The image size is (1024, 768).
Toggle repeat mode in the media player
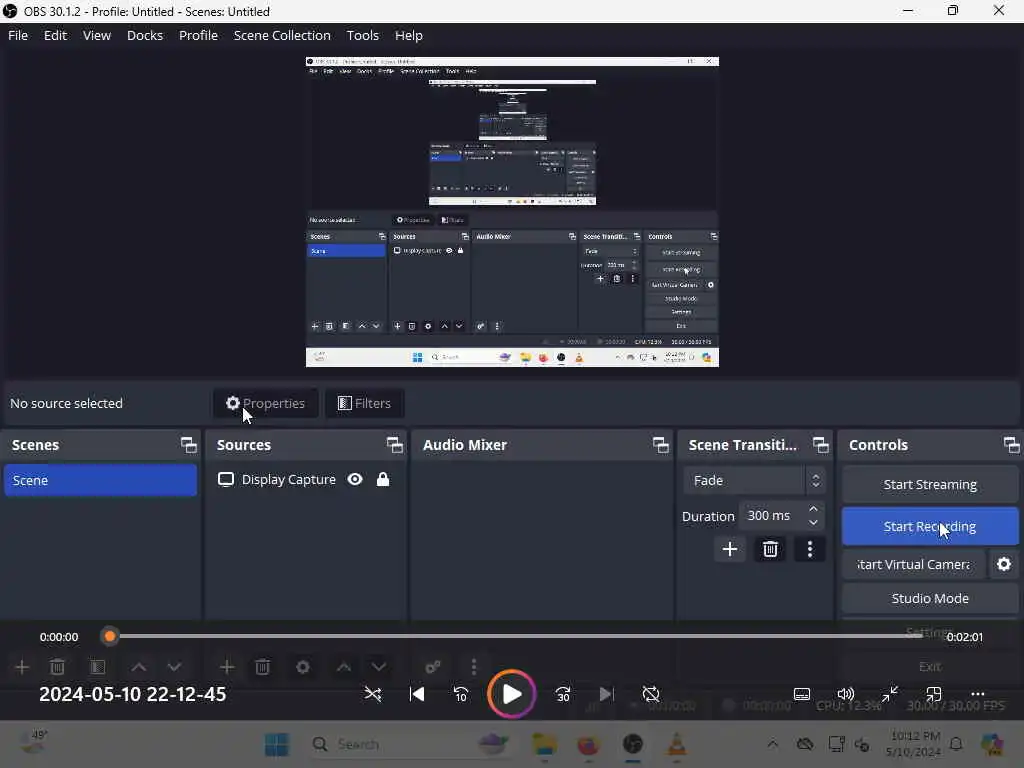650,694
